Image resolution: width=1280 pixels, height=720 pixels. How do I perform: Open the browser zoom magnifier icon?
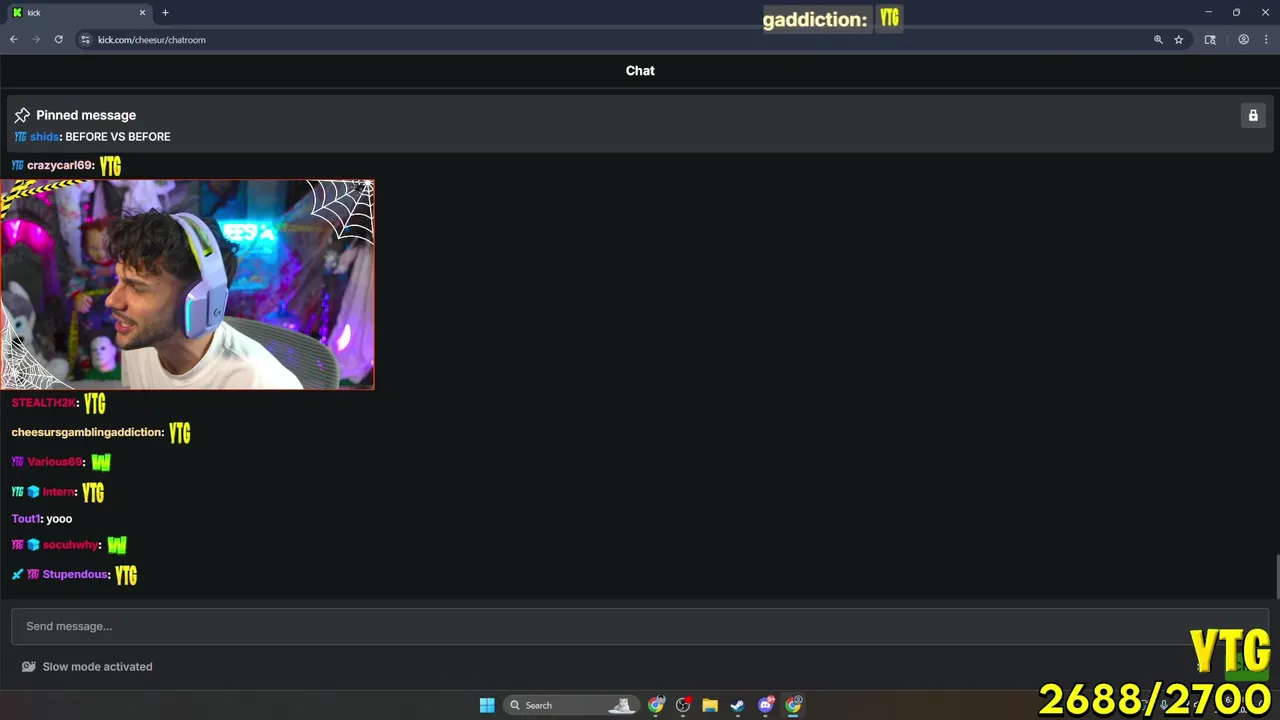pos(1158,39)
